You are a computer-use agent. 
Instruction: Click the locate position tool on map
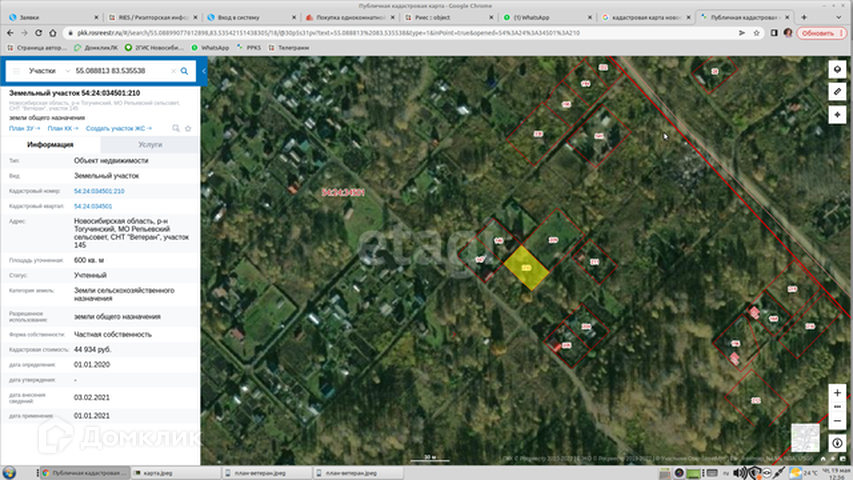[837, 115]
